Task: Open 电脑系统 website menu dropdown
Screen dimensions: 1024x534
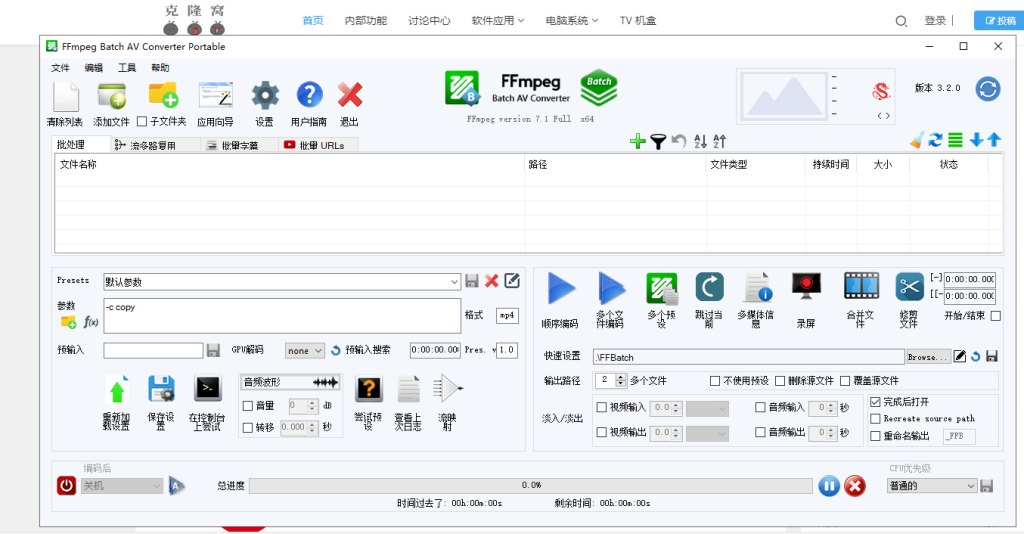Action: coord(572,20)
